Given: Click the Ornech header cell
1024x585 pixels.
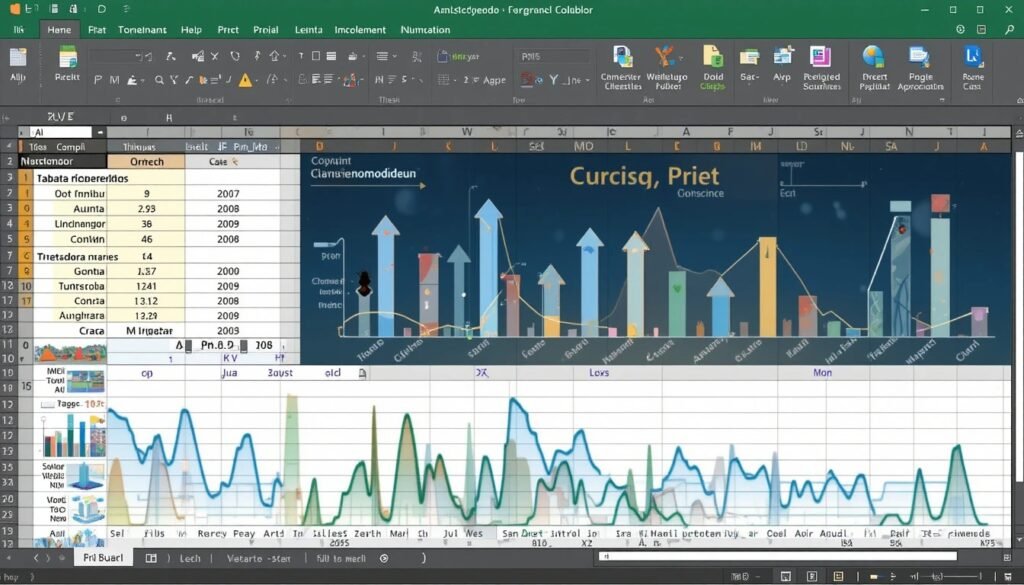Looking at the screenshot, I should (146, 161).
